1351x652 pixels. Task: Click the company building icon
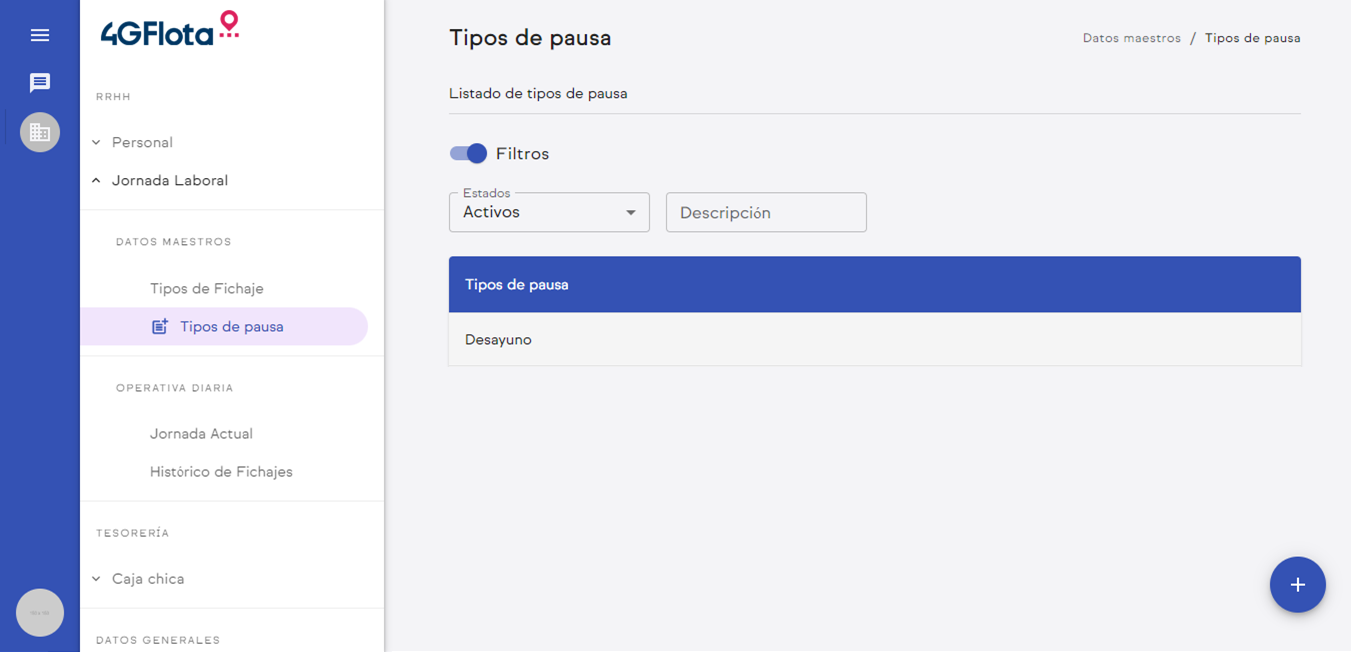point(40,132)
